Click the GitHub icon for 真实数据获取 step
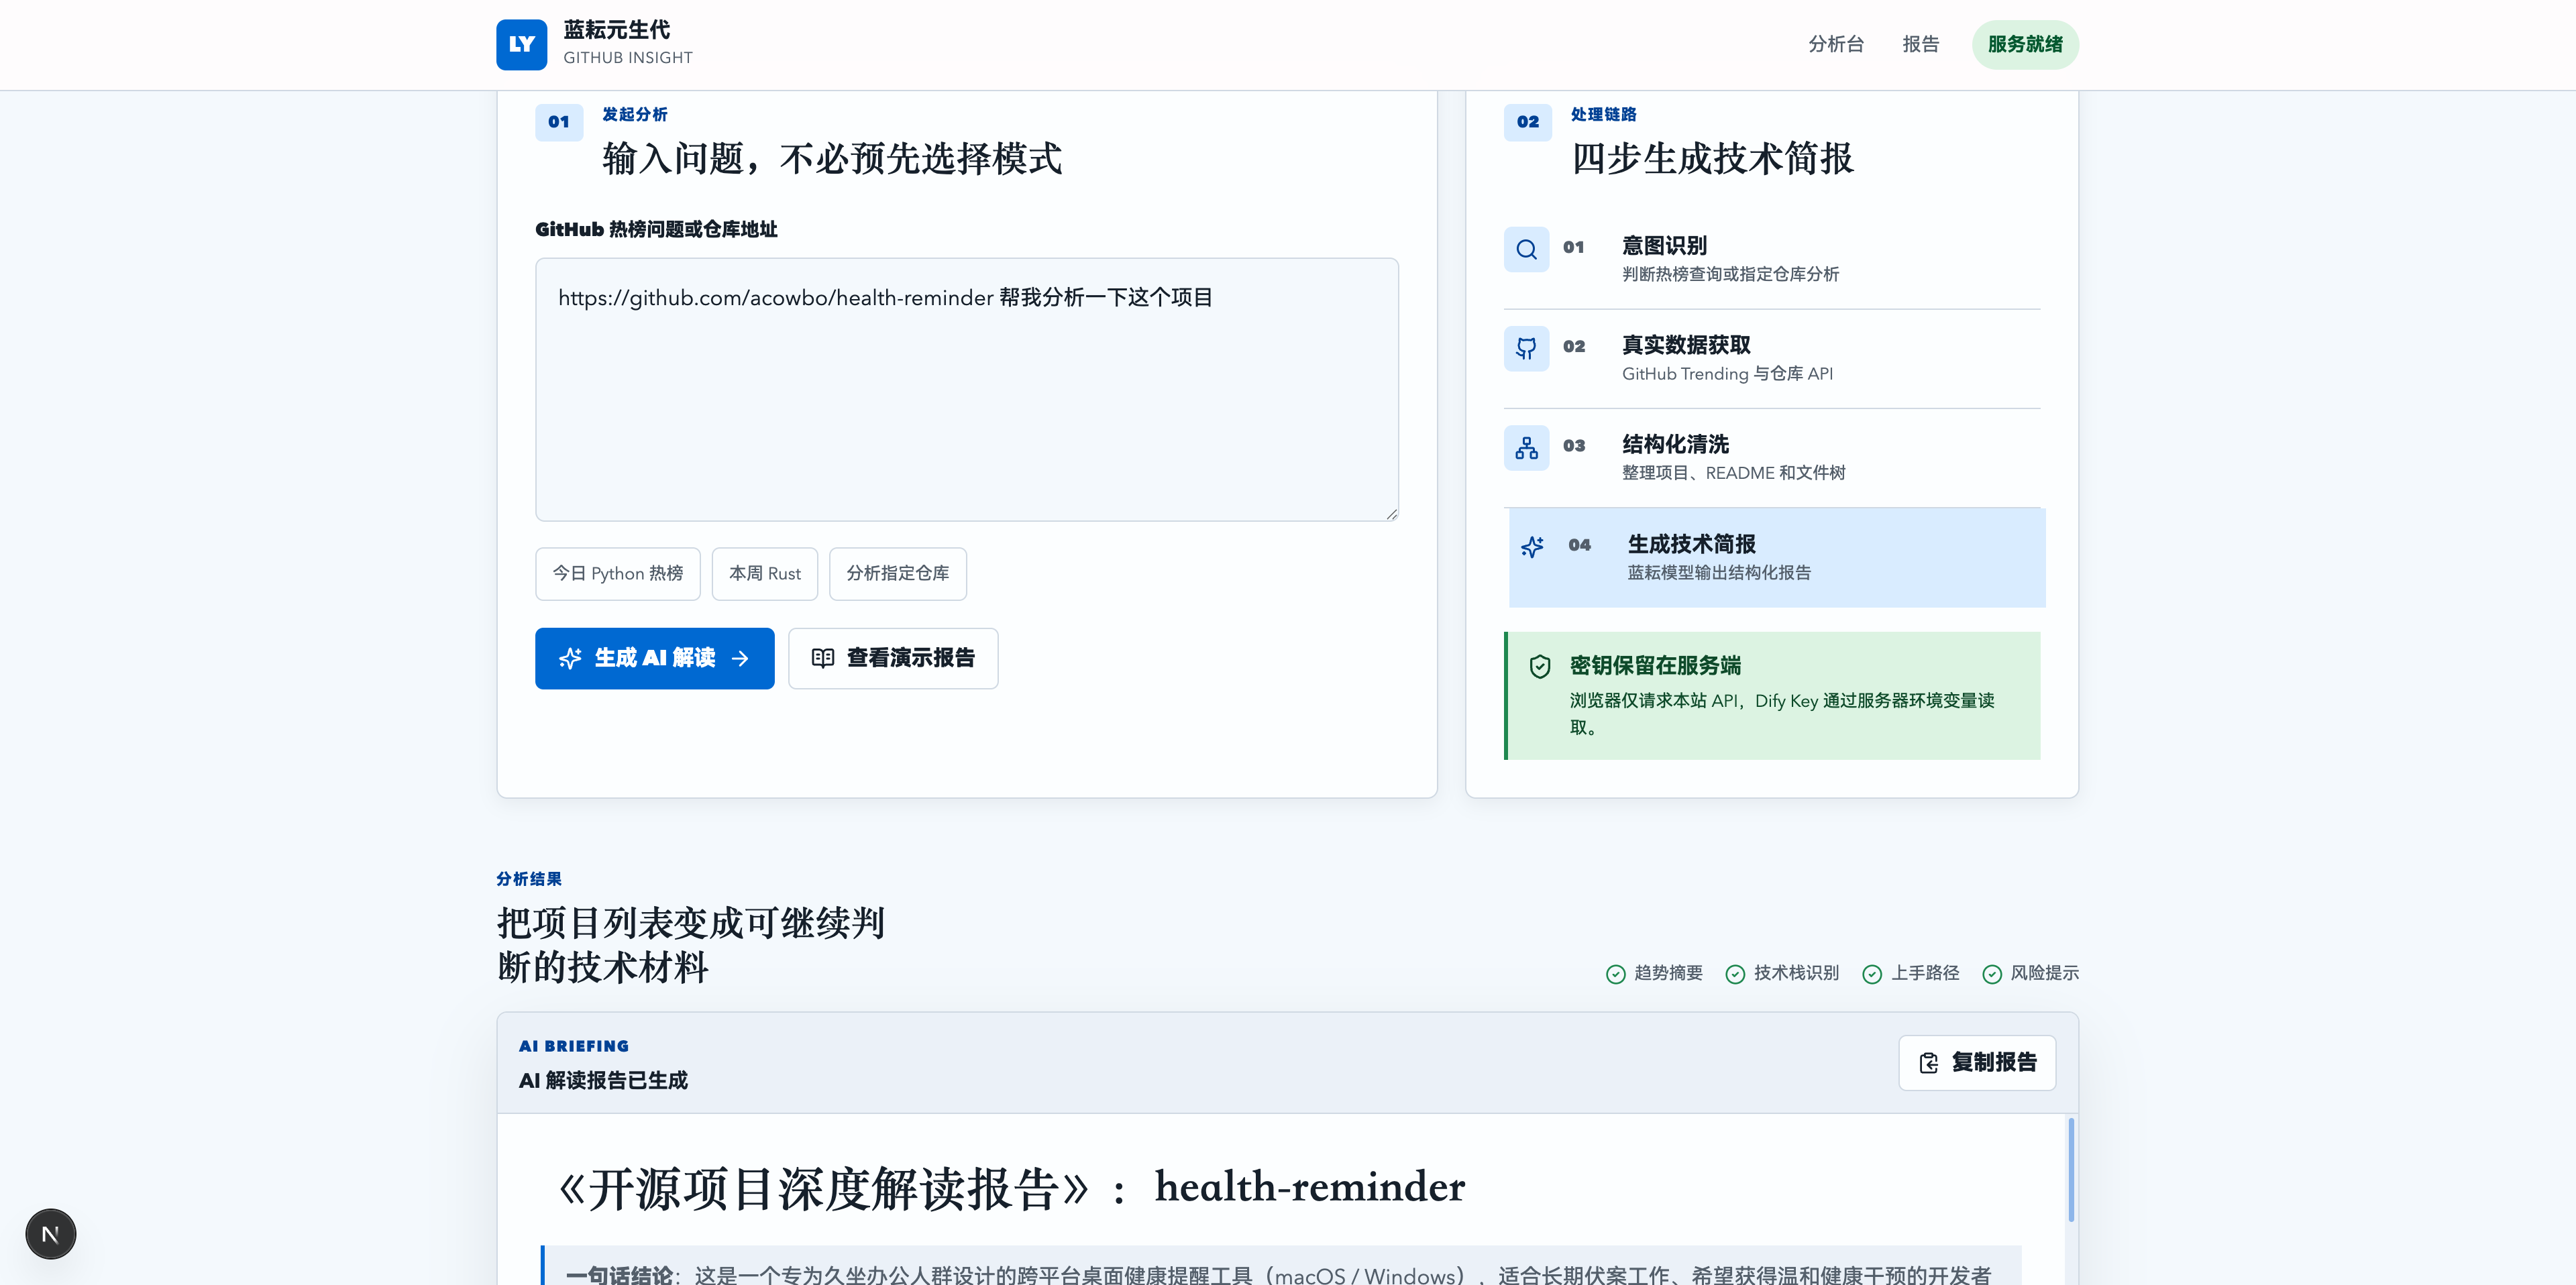This screenshot has width=2576, height=1285. point(1526,348)
